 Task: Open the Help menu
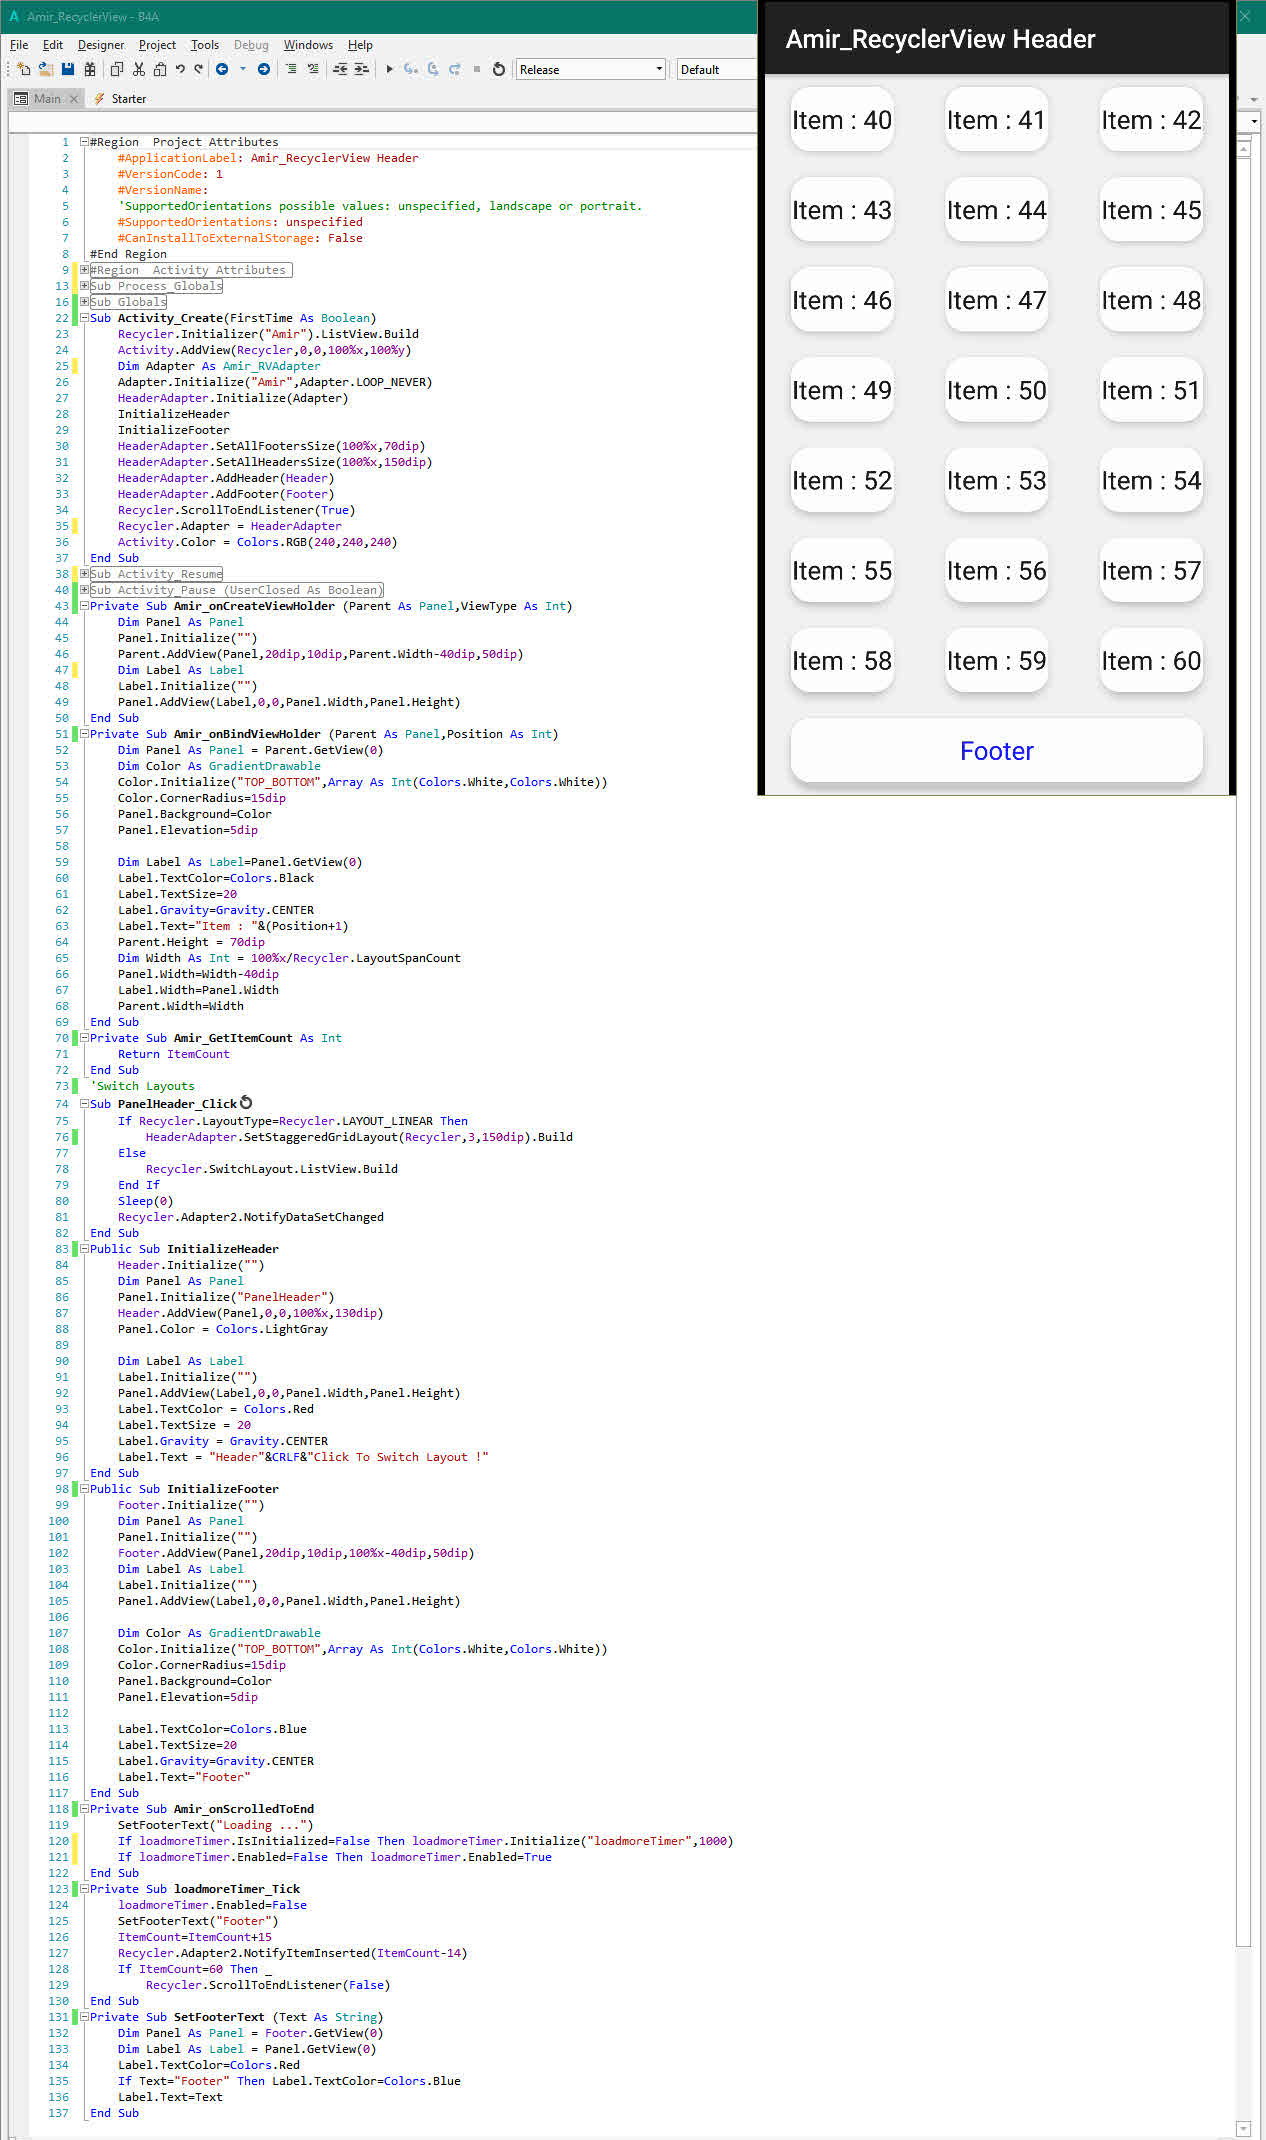tap(360, 45)
